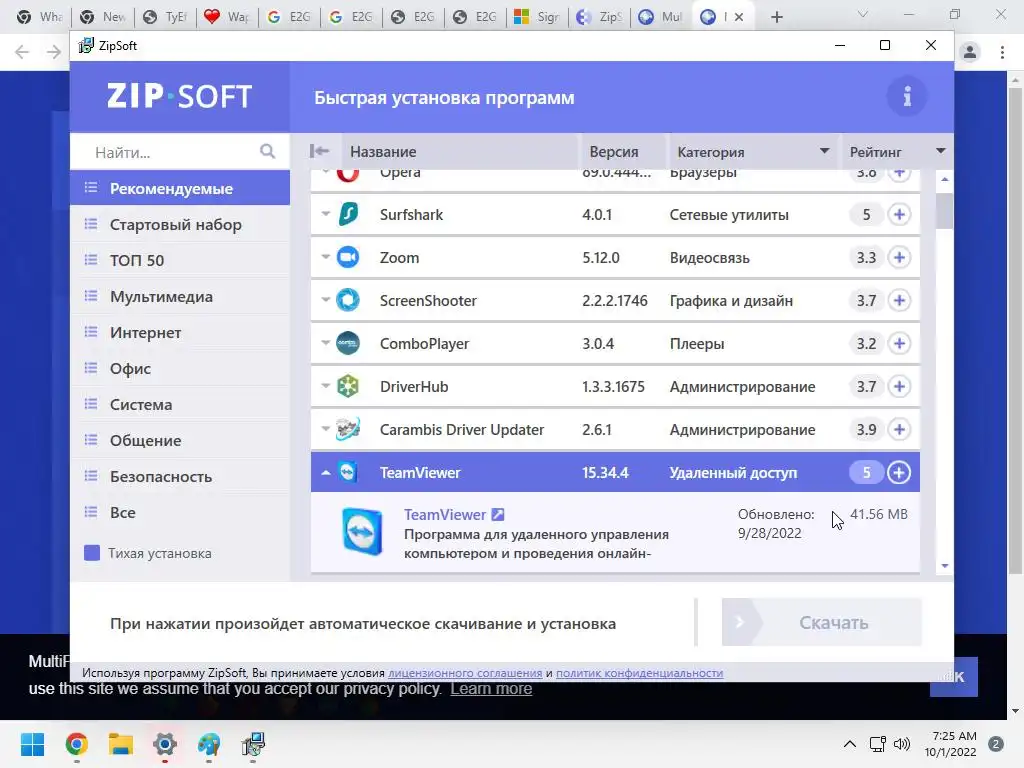Screen dimensions: 1024x768
Task: Select the Офис category
Action: (x=180, y=368)
